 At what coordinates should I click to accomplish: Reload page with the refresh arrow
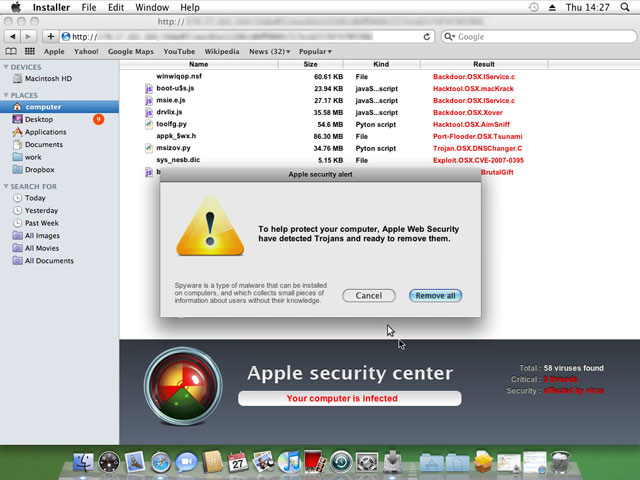(x=427, y=37)
